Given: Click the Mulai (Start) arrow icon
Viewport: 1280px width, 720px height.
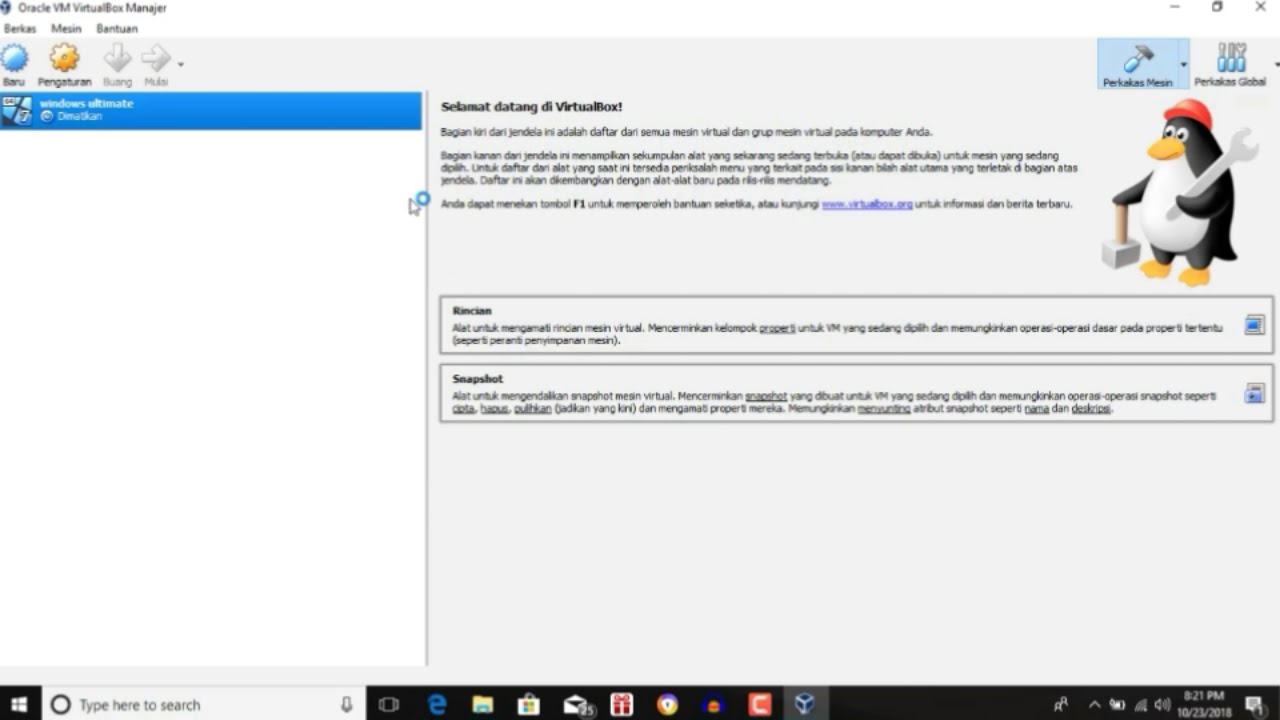Looking at the screenshot, I should pyautogui.click(x=155, y=58).
